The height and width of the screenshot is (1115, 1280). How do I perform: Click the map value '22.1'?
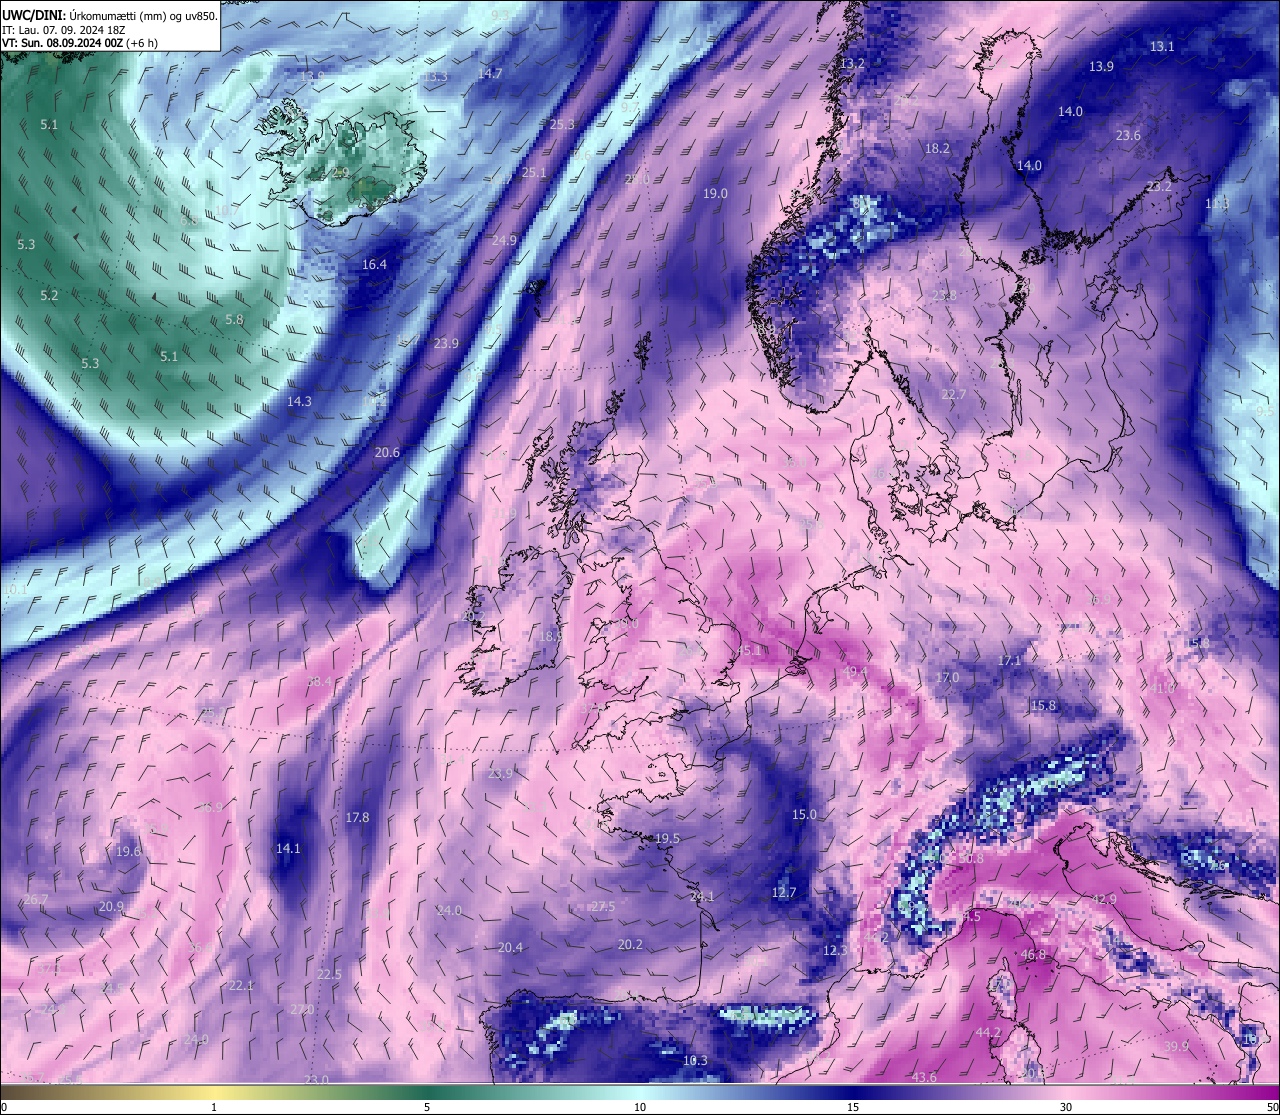tap(241, 986)
